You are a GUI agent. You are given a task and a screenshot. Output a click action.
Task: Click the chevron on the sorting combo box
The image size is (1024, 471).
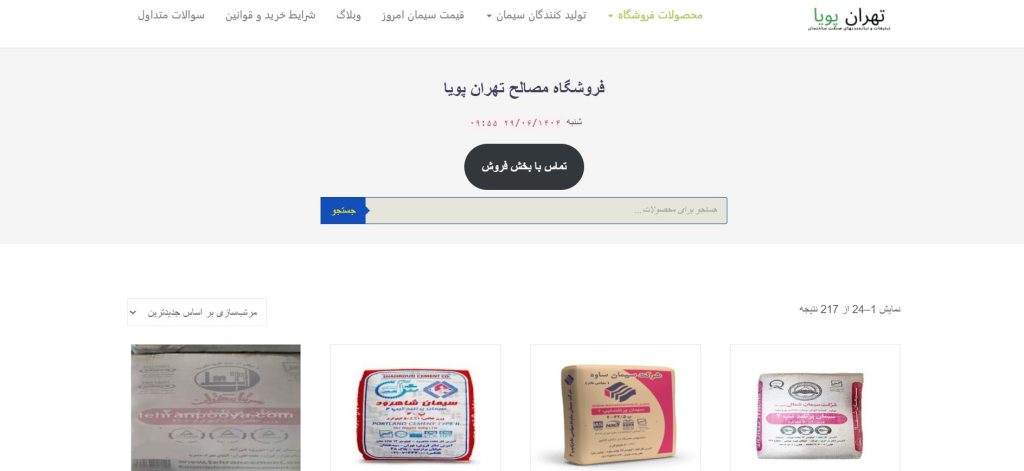click(x=133, y=312)
